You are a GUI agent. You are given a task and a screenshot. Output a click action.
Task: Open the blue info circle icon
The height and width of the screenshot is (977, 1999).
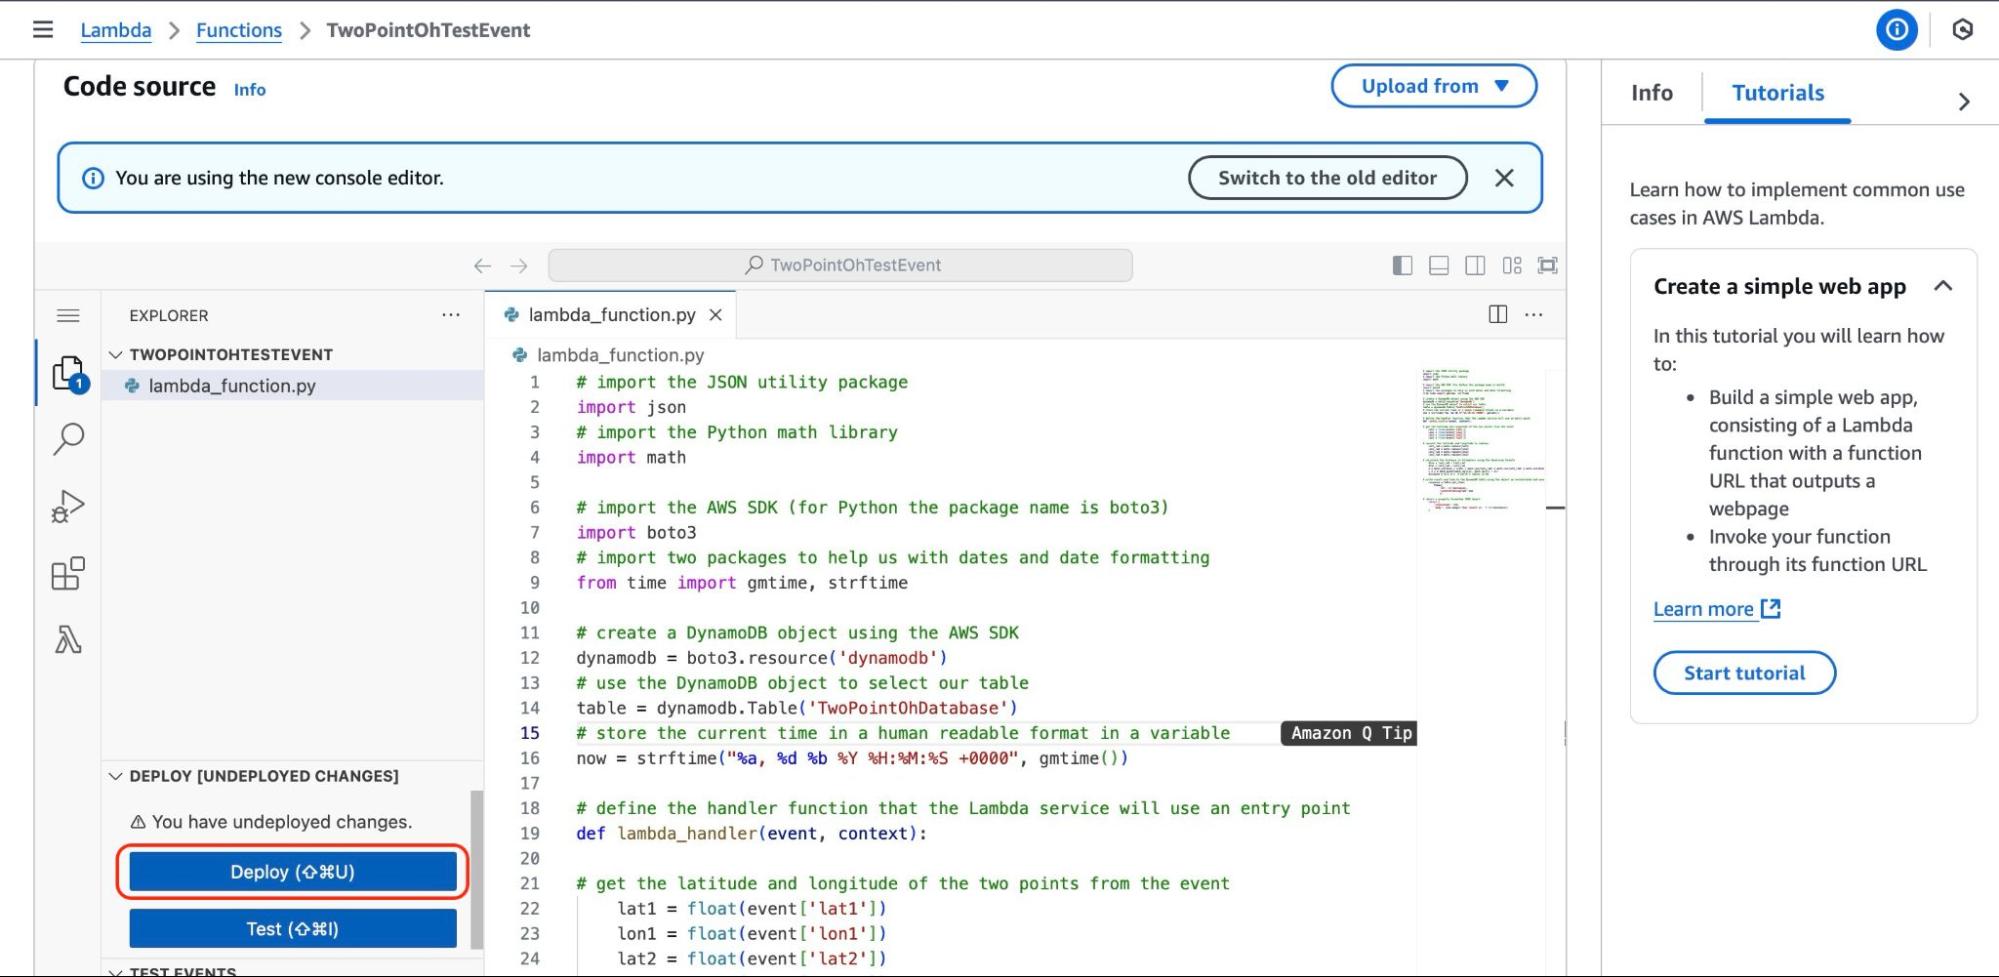tap(1897, 30)
